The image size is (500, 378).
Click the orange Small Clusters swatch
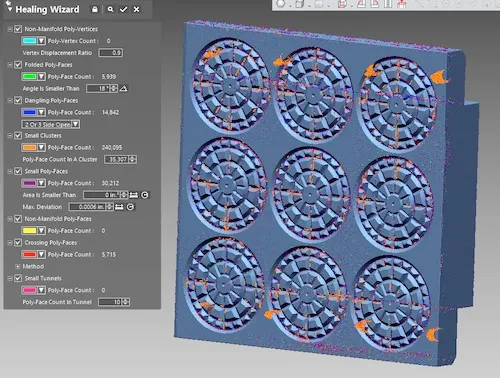click(29, 147)
